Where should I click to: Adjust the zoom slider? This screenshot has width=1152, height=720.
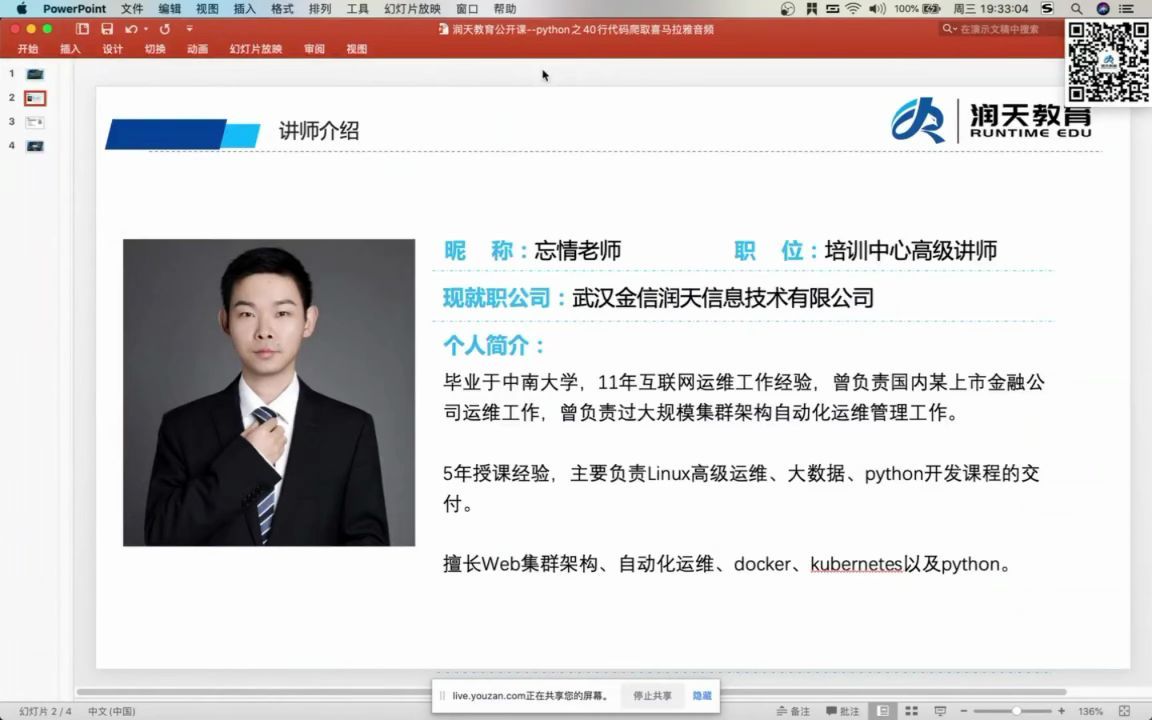(1018, 710)
